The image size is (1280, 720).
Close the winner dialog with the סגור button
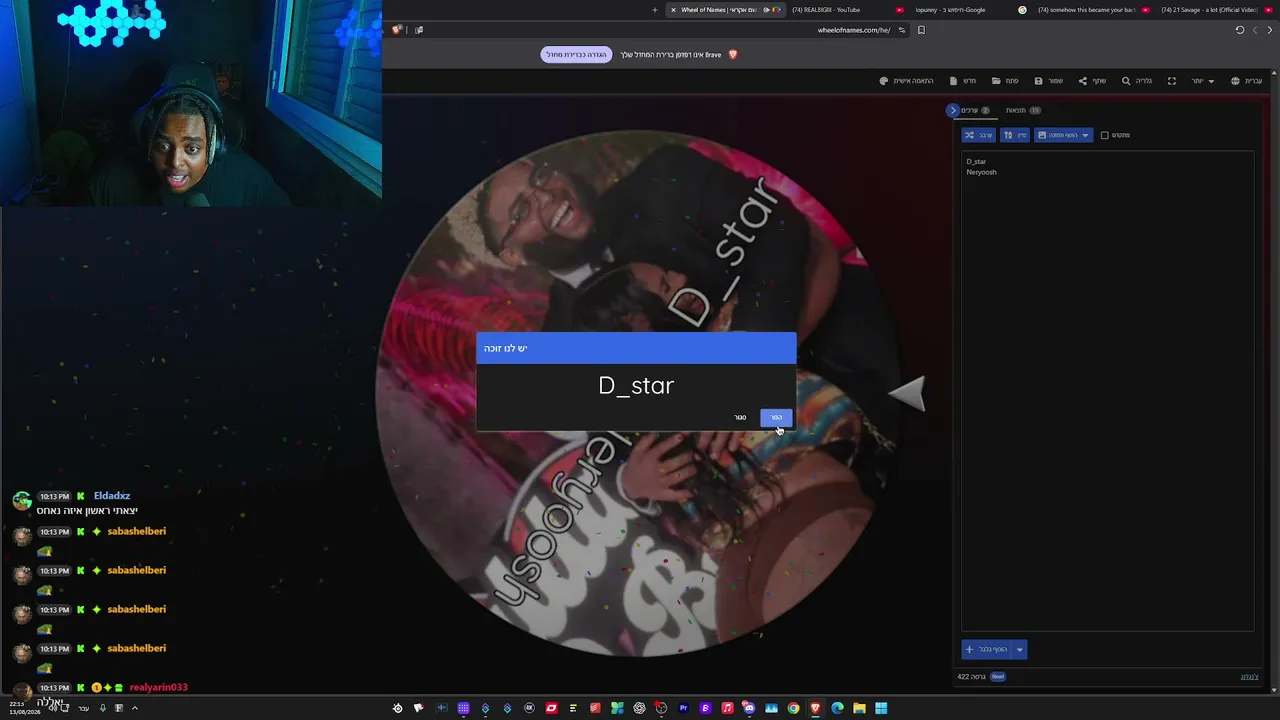(x=740, y=417)
